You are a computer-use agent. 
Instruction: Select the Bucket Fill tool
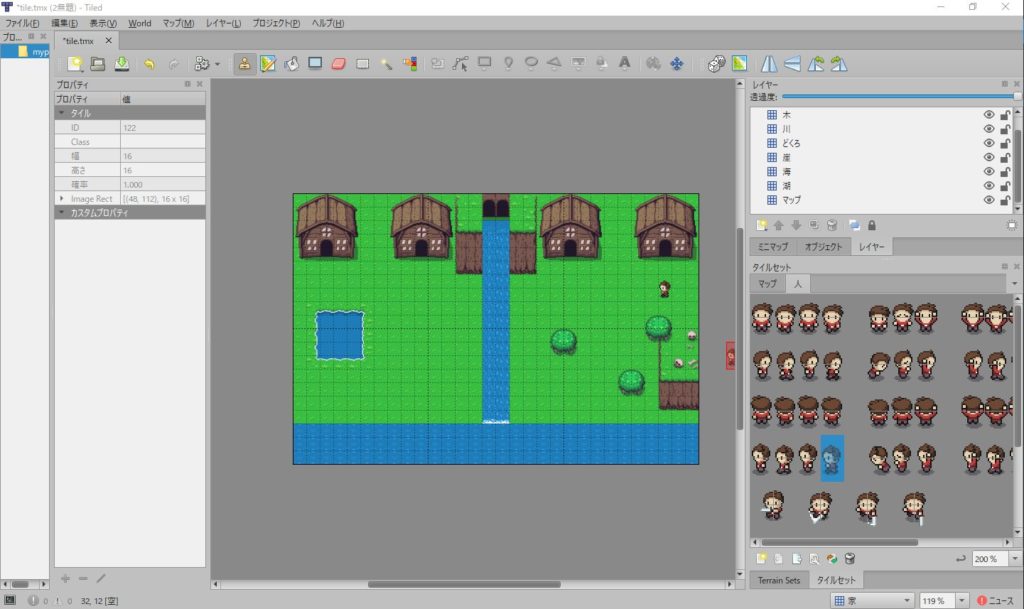[x=292, y=63]
